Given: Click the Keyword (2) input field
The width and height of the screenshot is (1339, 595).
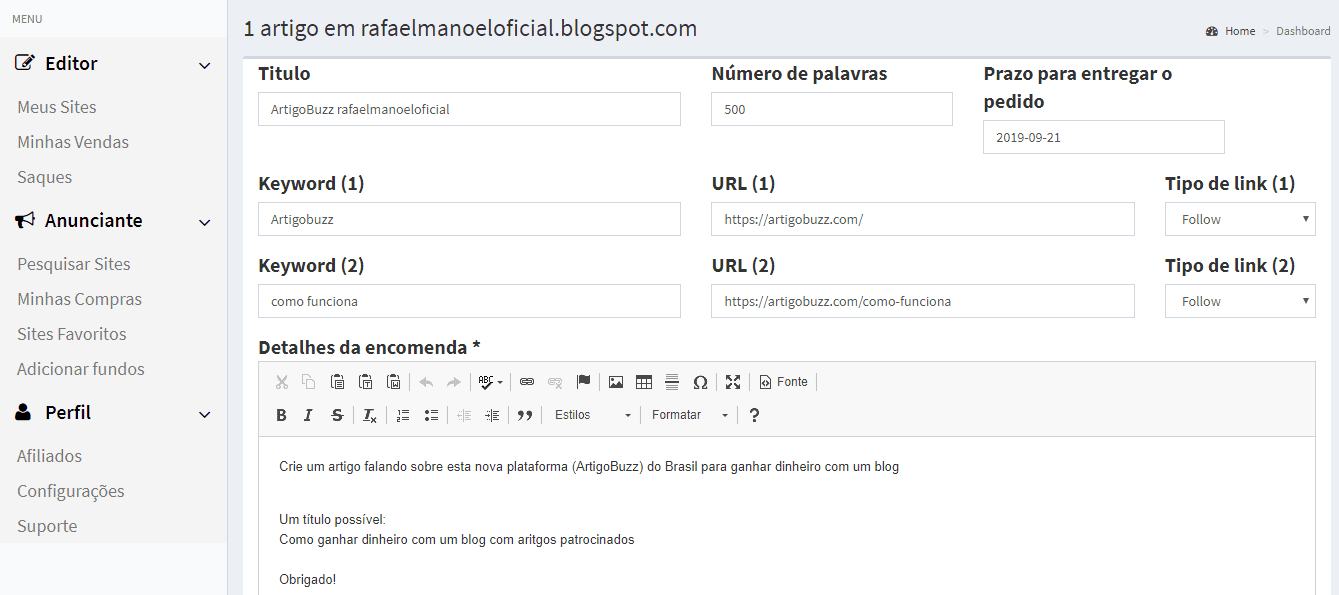Looking at the screenshot, I should (469, 301).
